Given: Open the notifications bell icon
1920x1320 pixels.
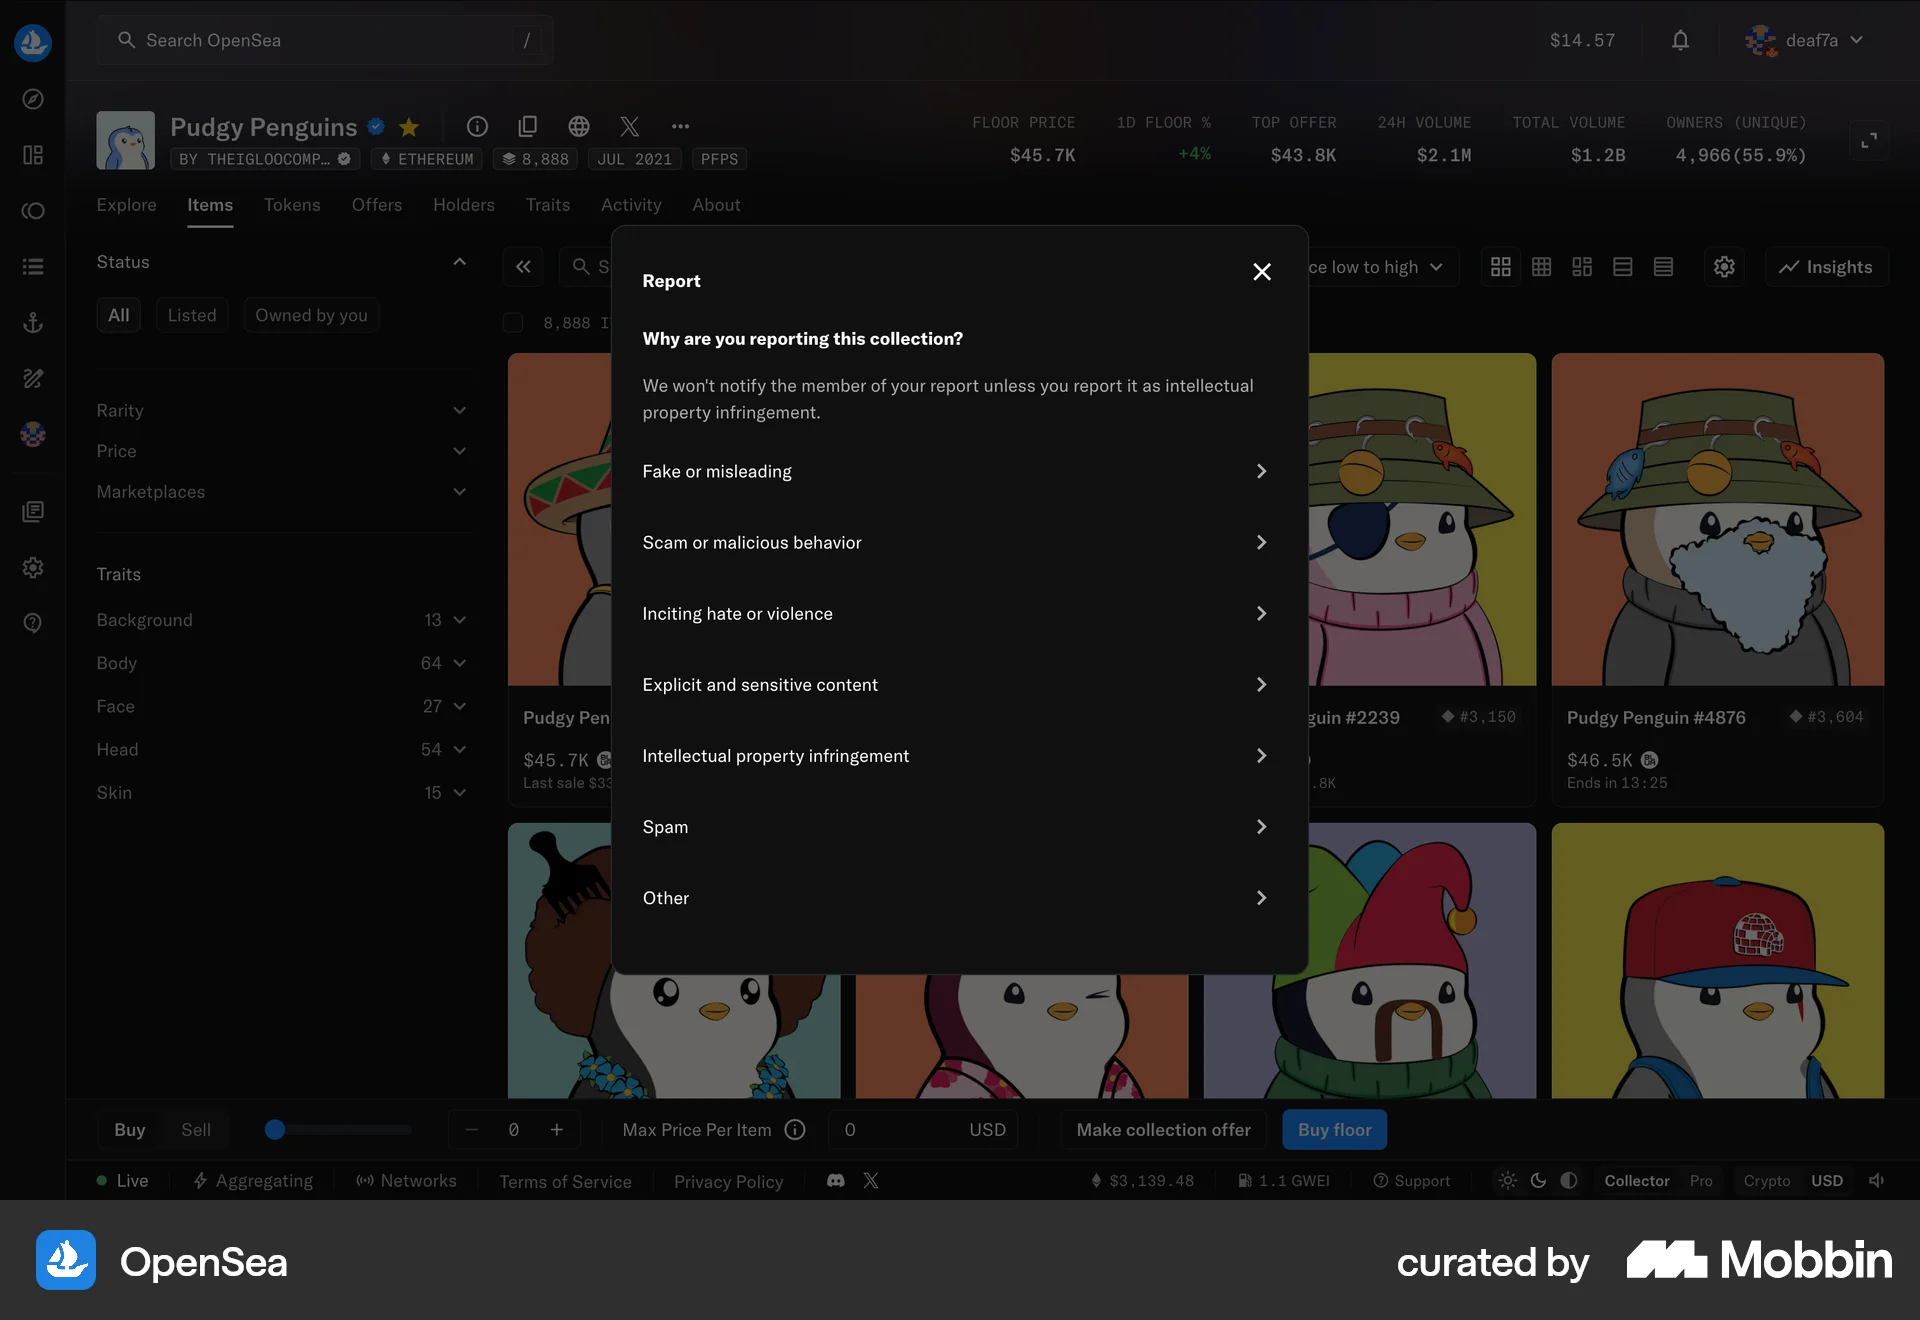Looking at the screenshot, I should 1680,40.
